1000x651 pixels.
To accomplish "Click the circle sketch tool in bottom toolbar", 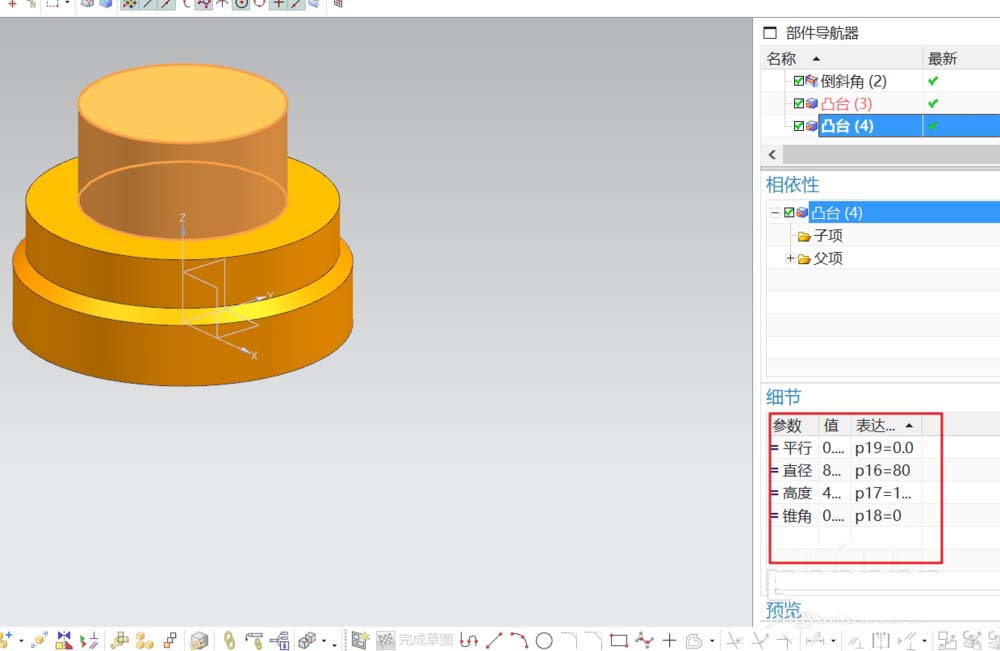I will tap(544, 640).
